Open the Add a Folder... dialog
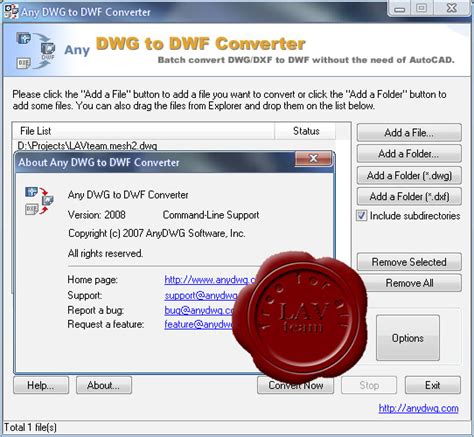Image resolution: width=474 pixels, height=437 pixels. click(409, 154)
